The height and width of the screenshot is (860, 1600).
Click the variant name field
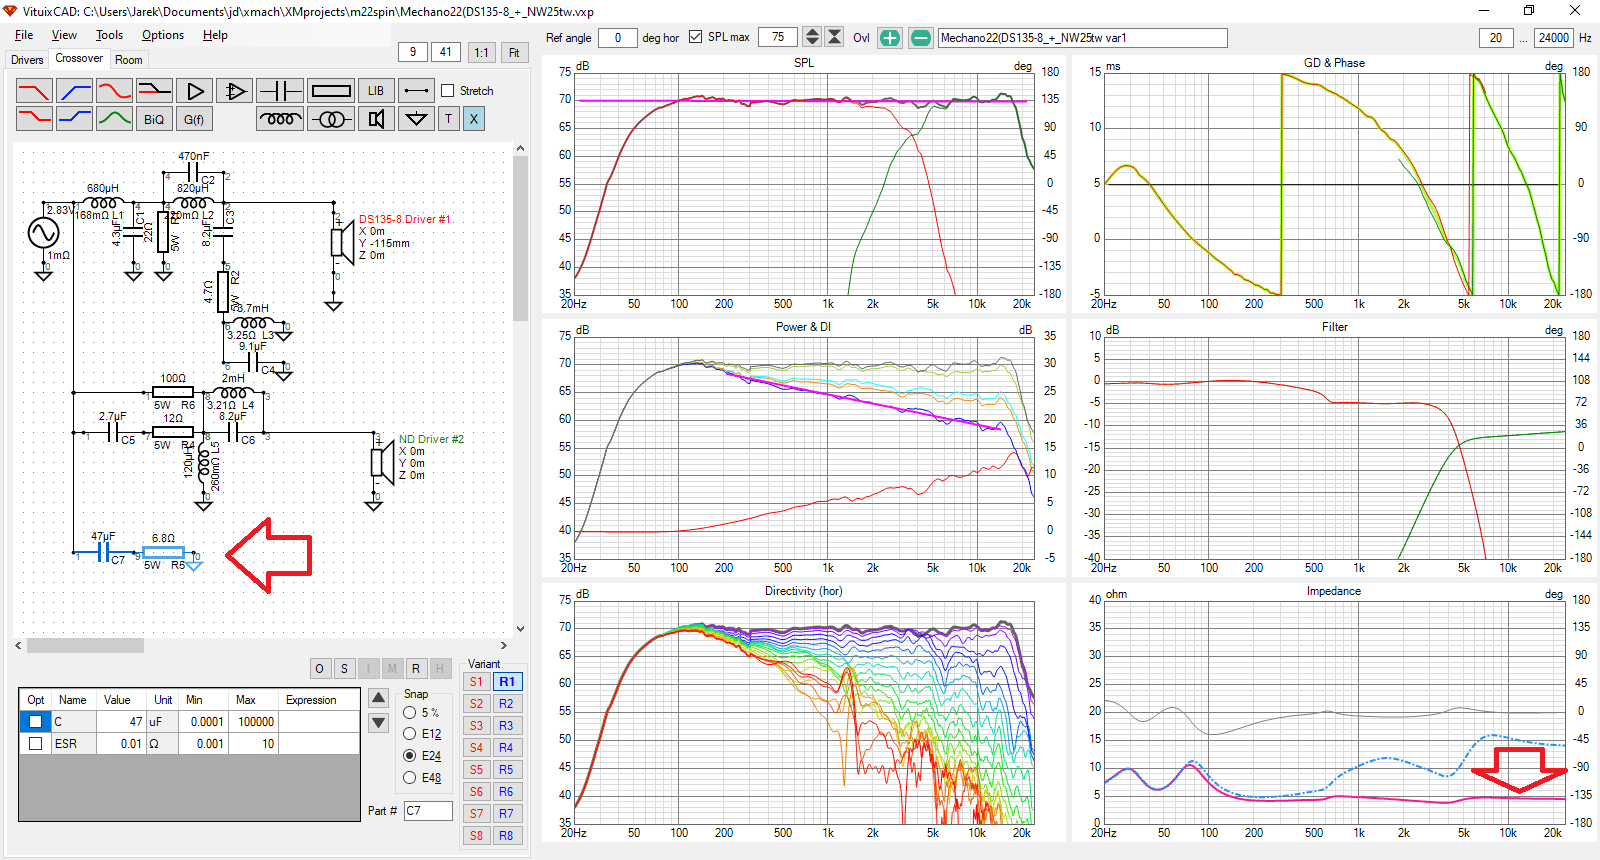[x=1082, y=38]
